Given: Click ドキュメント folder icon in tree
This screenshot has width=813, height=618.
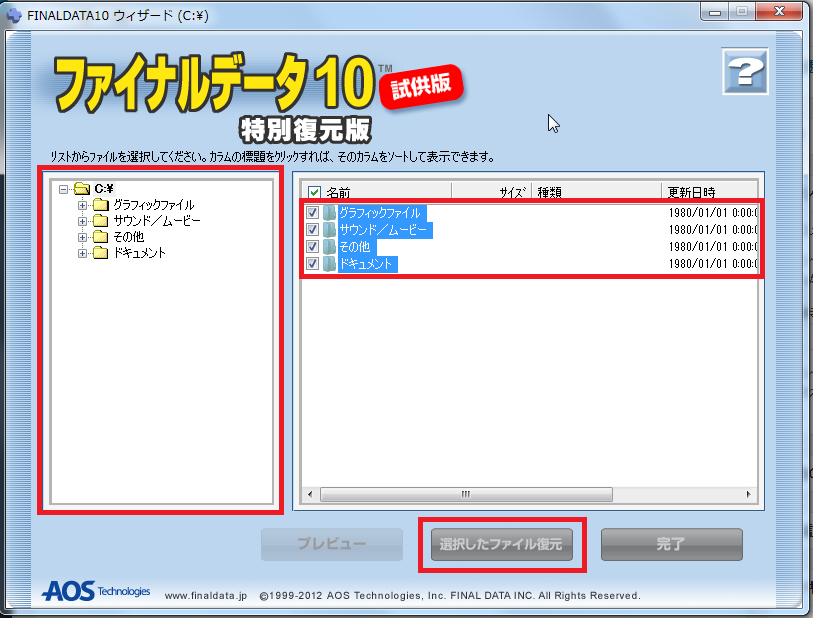Looking at the screenshot, I should 101,253.
